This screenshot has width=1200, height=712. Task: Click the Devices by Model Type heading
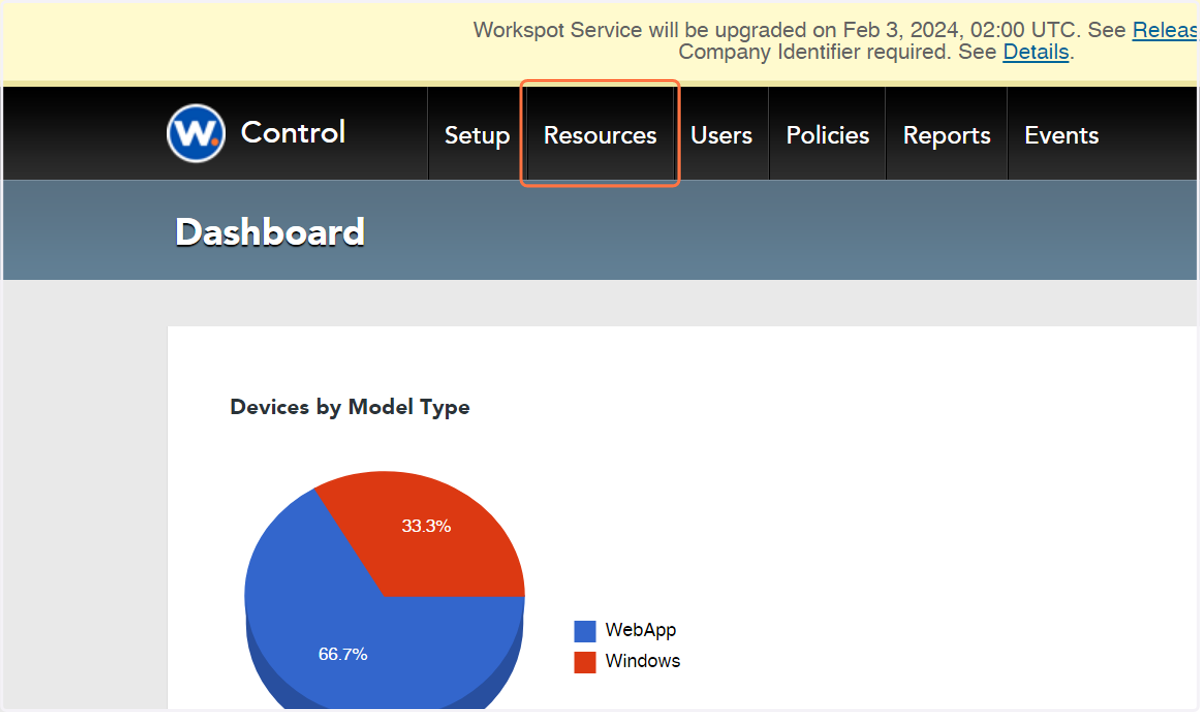(350, 407)
